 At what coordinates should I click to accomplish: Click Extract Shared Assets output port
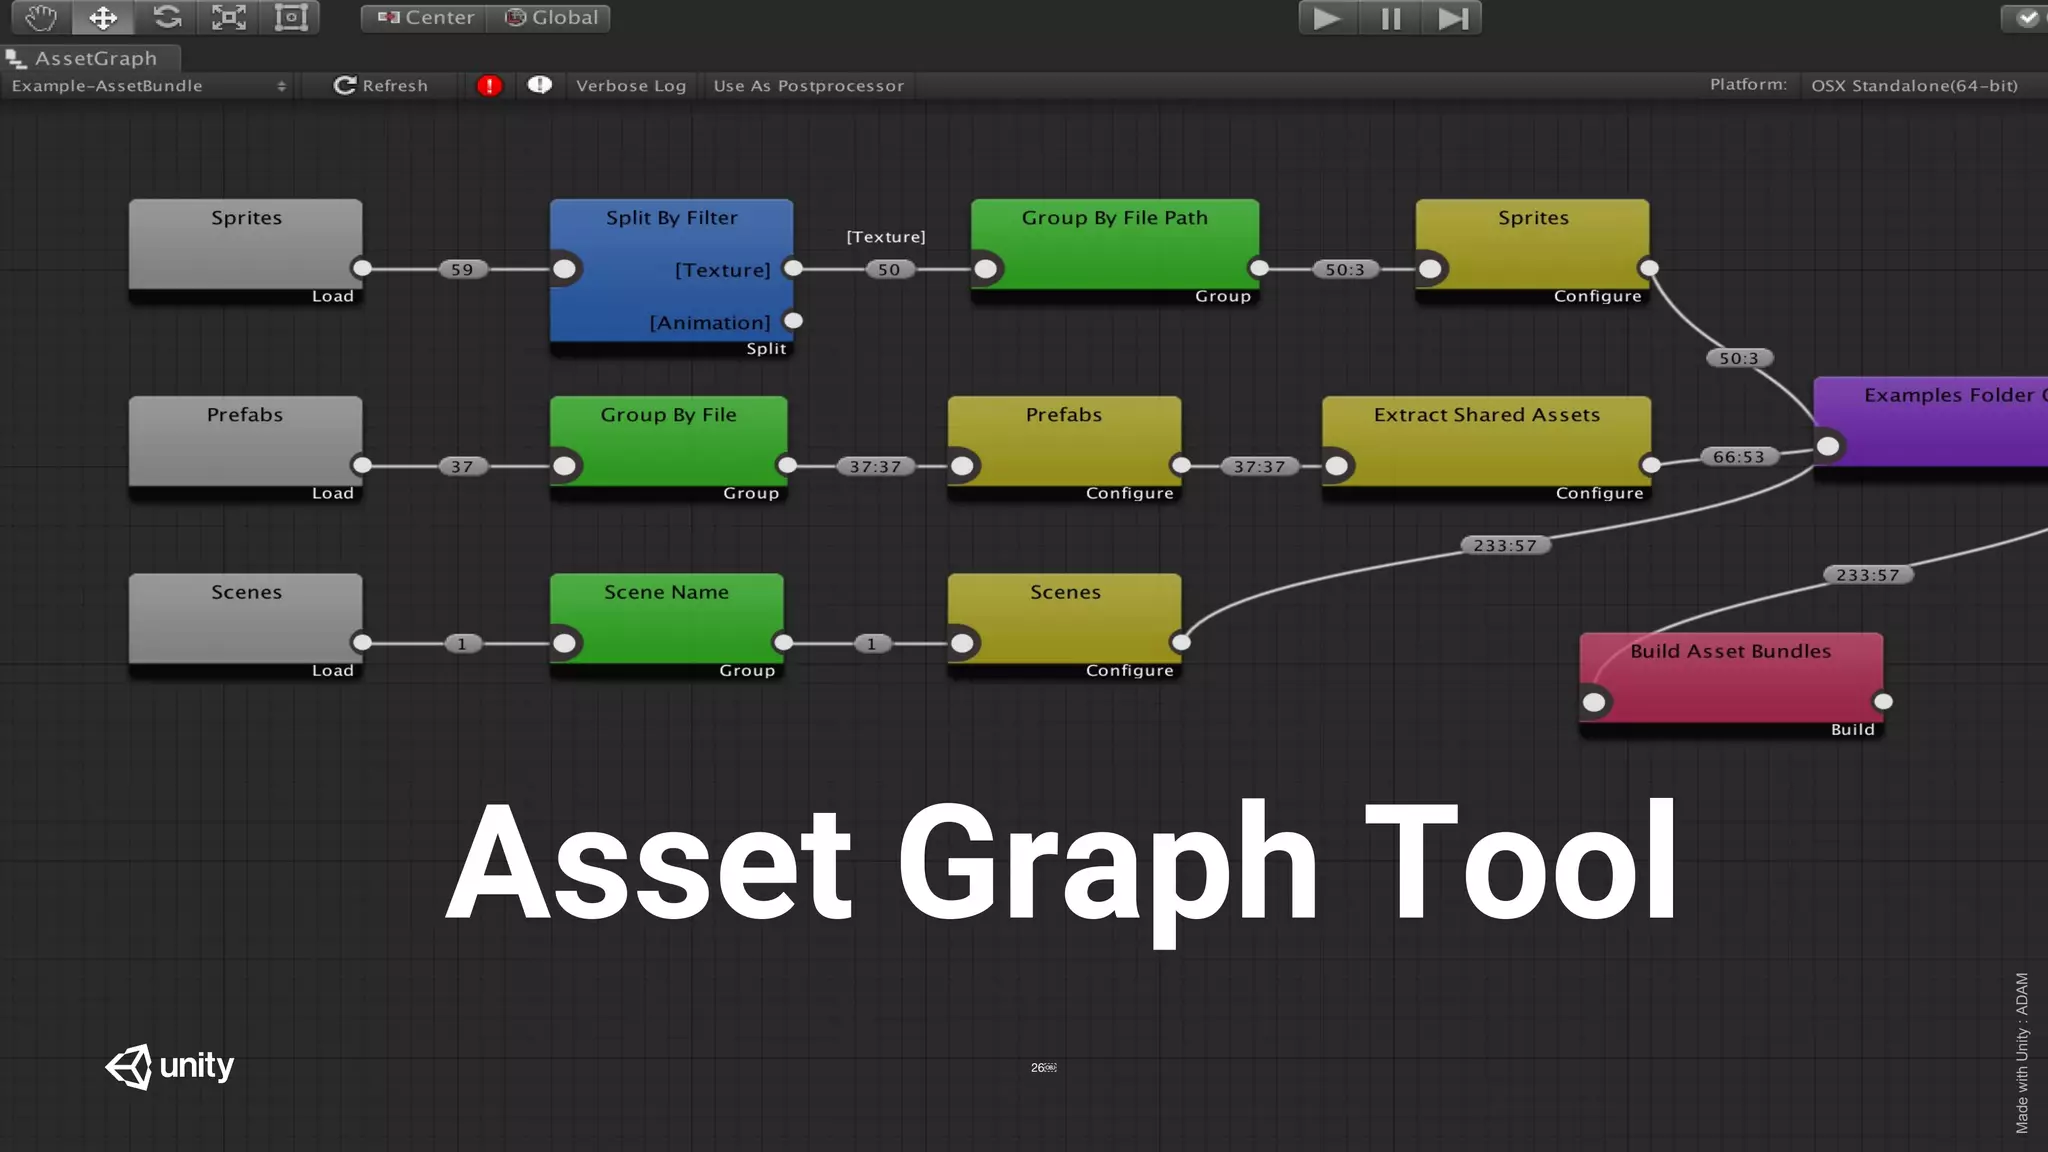pos(1652,465)
